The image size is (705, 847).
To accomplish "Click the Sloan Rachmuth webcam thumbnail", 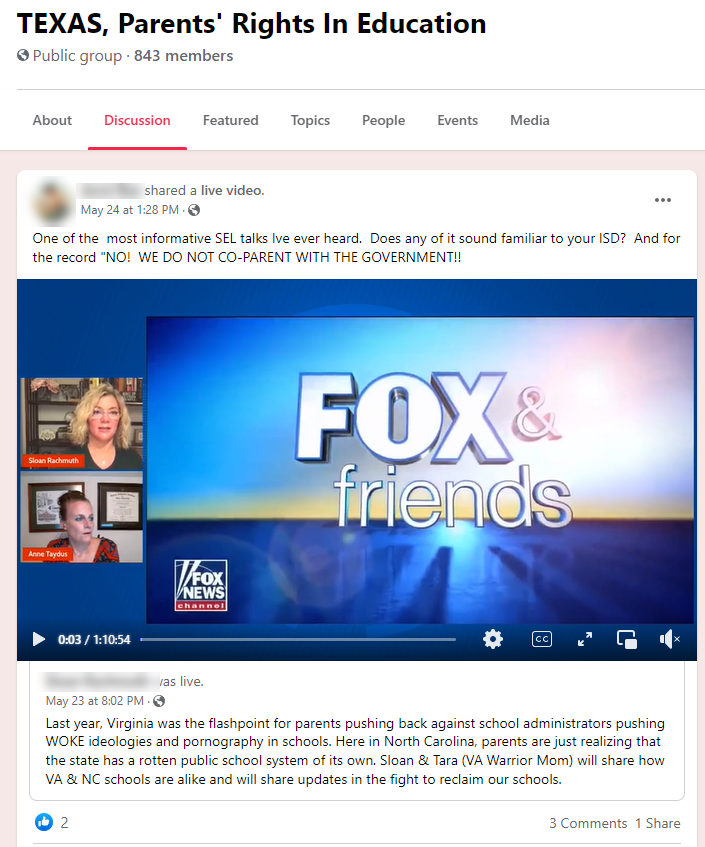I will tap(82, 423).
